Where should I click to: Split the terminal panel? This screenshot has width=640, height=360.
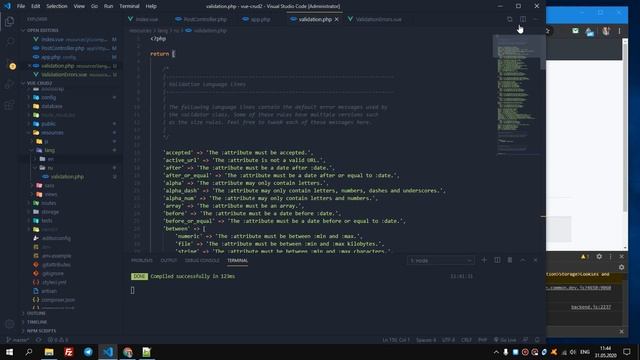(497, 260)
